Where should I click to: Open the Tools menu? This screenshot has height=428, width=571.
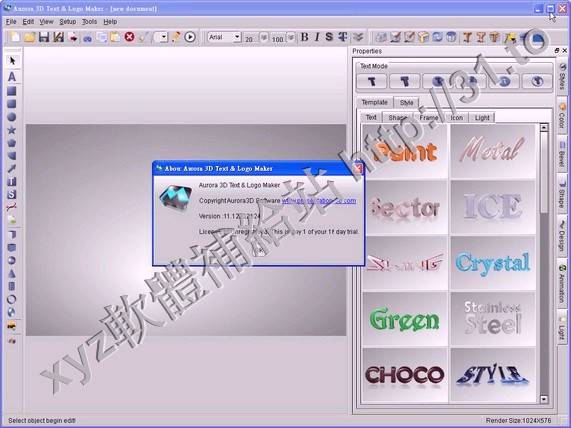pos(89,22)
